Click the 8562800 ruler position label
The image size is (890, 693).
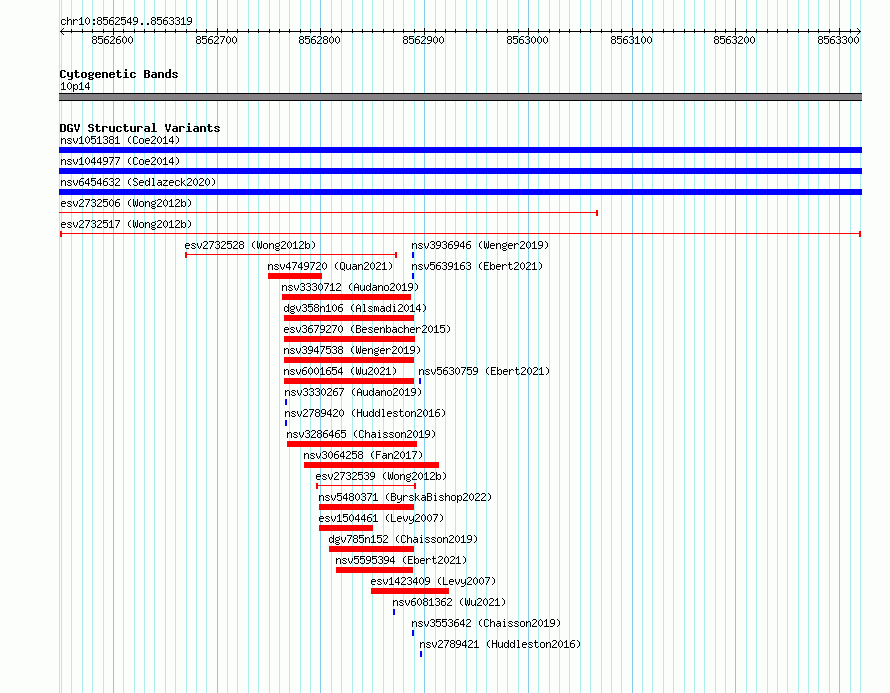(320, 40)
